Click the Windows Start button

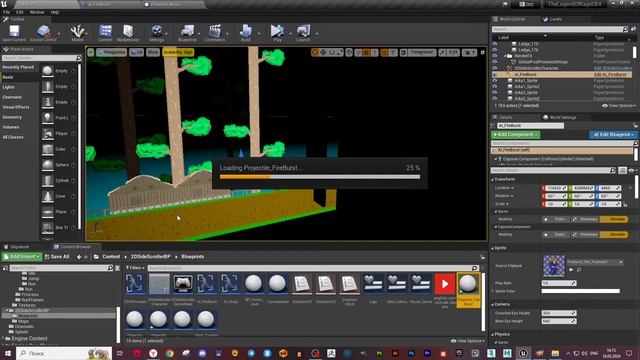[x=7, y=353]
